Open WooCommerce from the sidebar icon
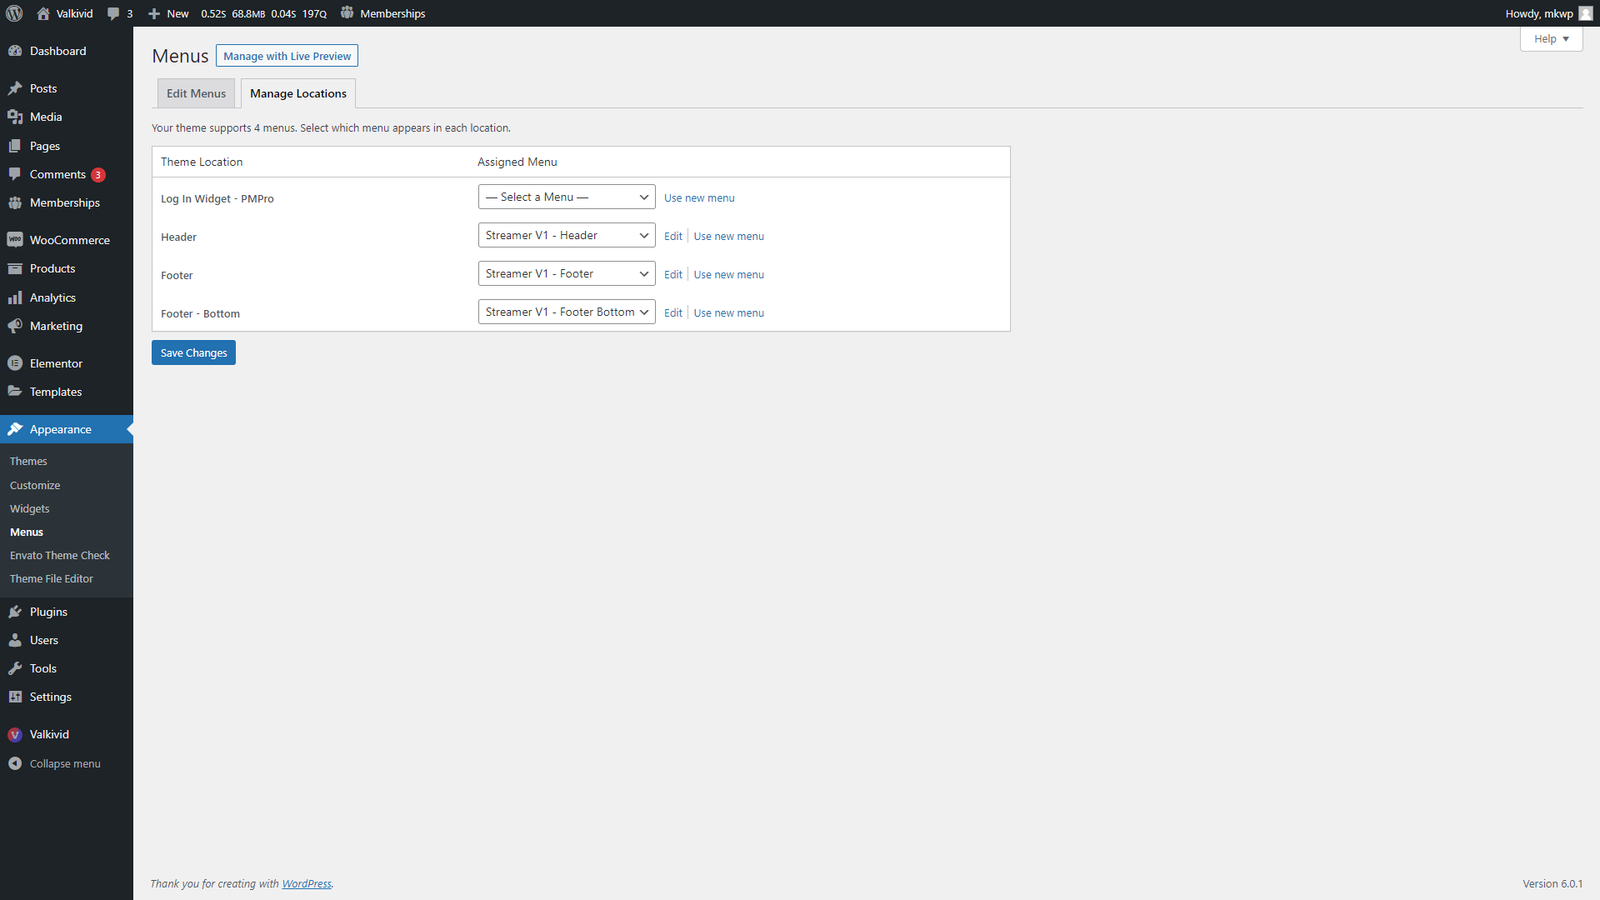The image size is (1600, 900). [x=15, y=240]
